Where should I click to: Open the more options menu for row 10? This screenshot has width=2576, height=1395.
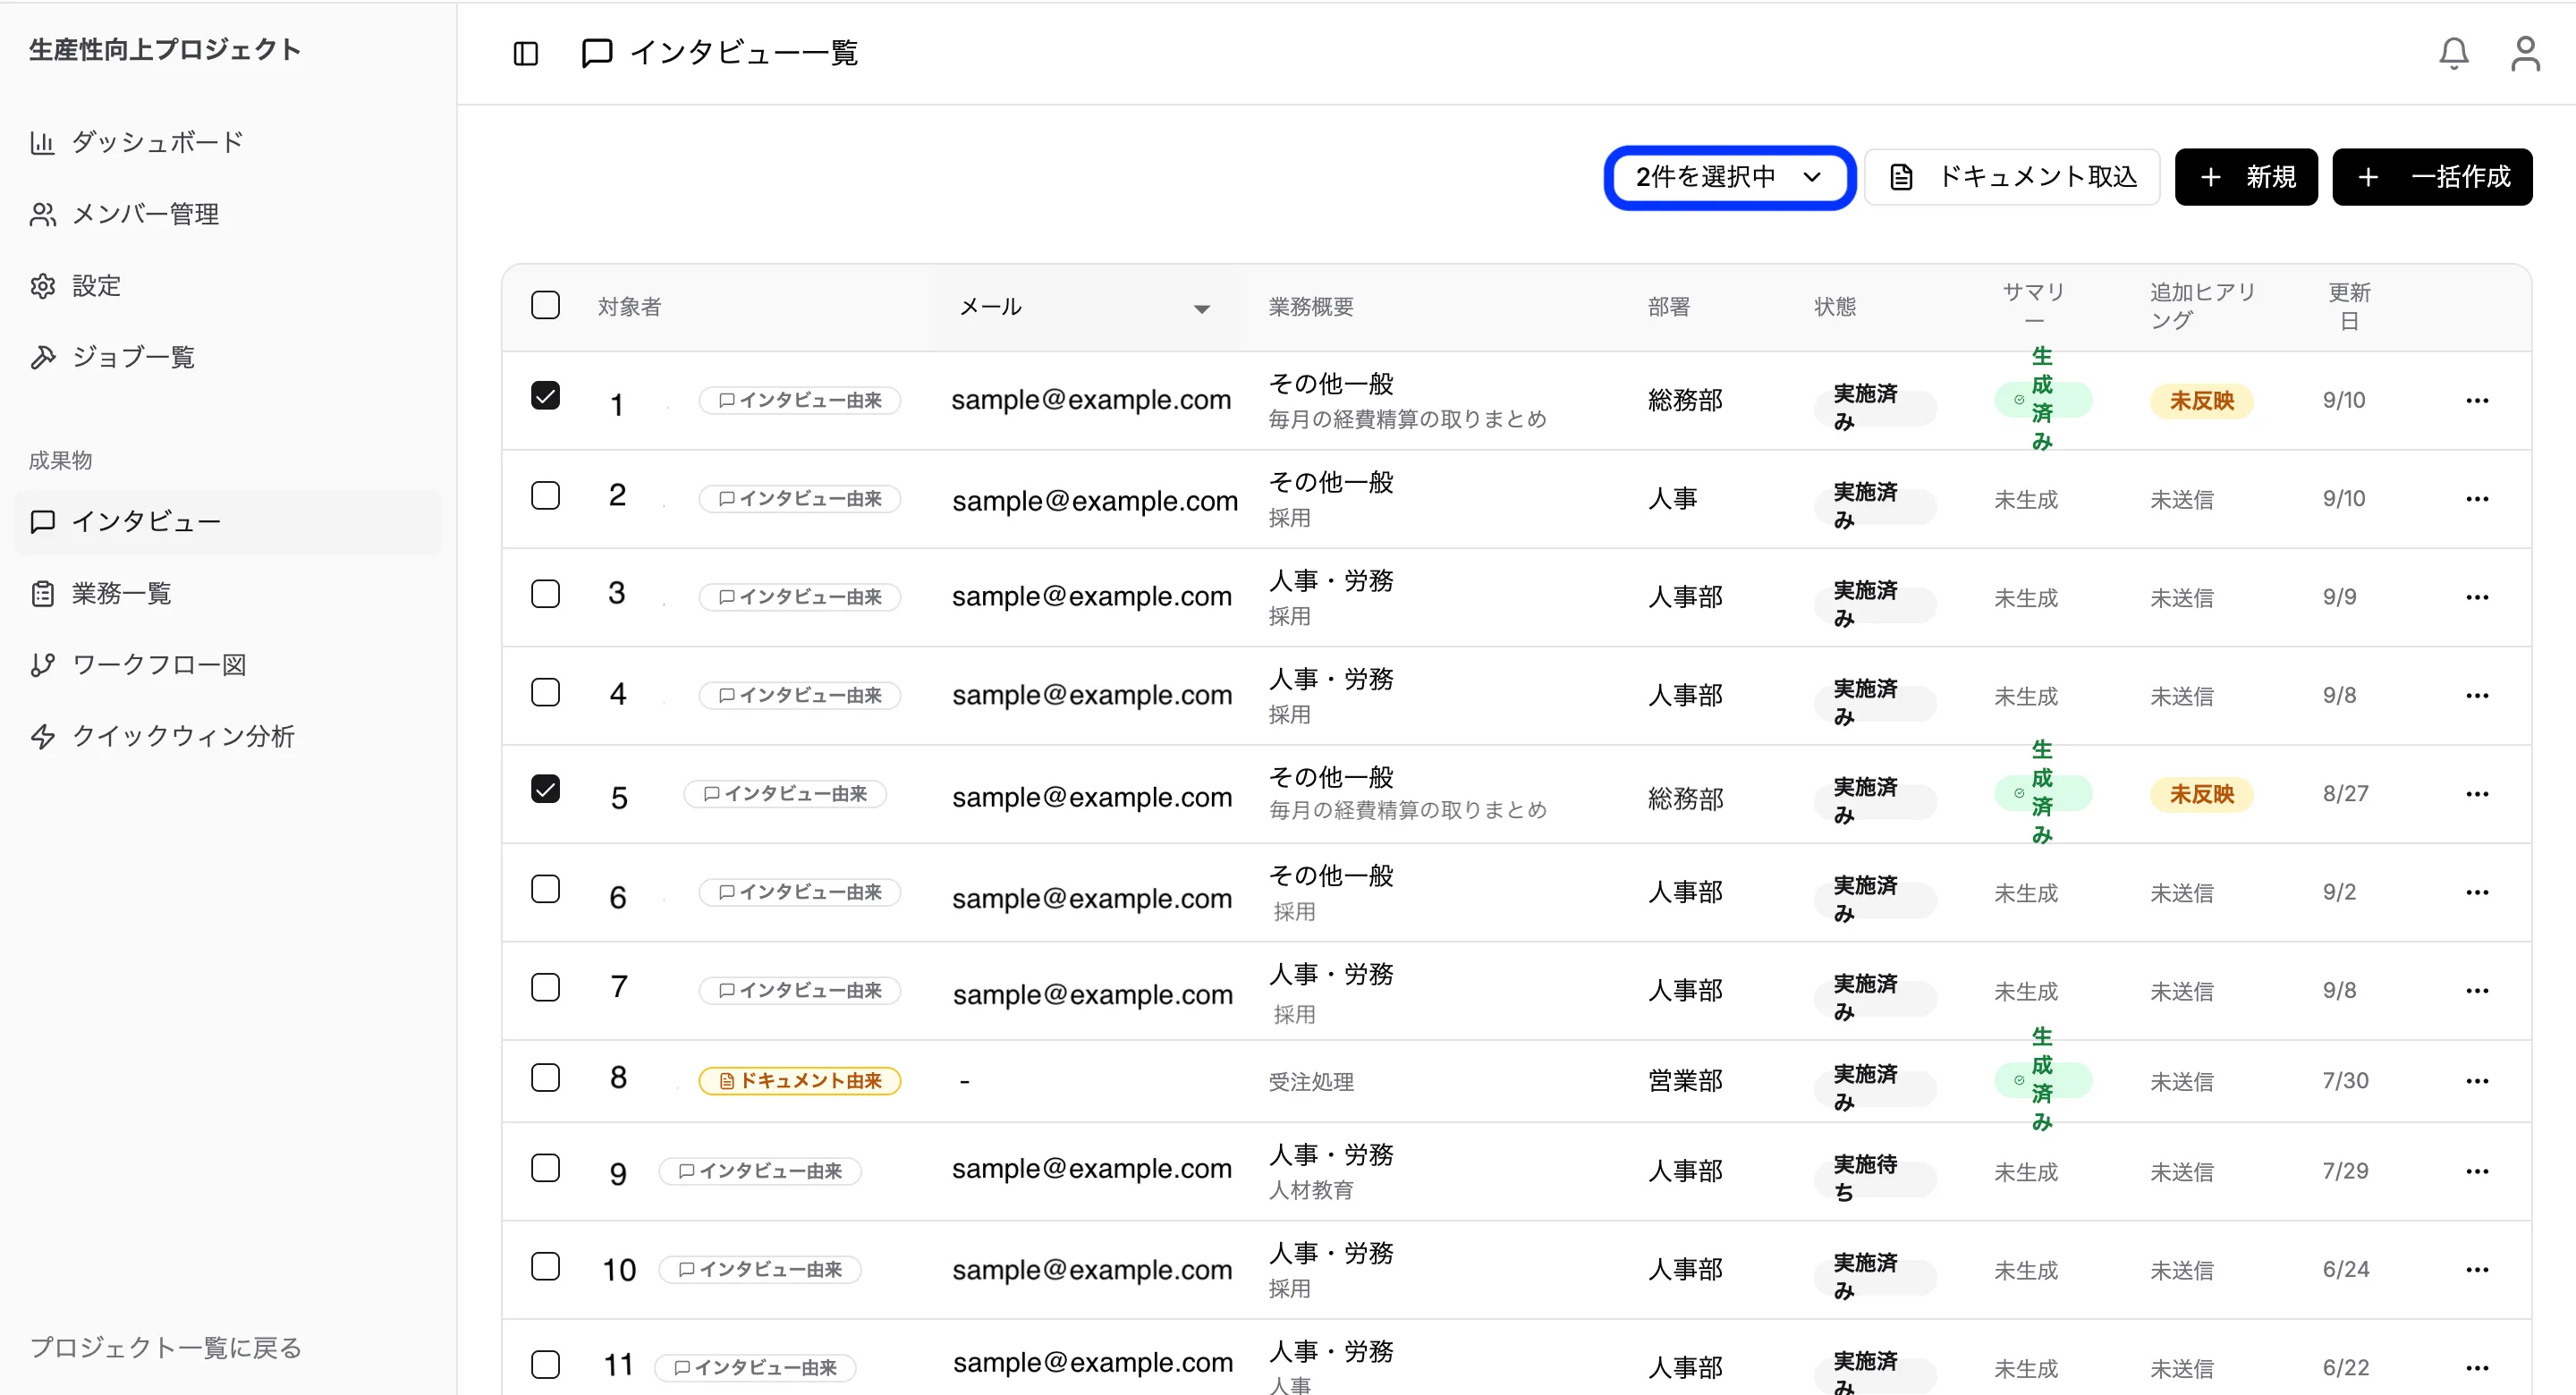click(x=2477, y=1269)
